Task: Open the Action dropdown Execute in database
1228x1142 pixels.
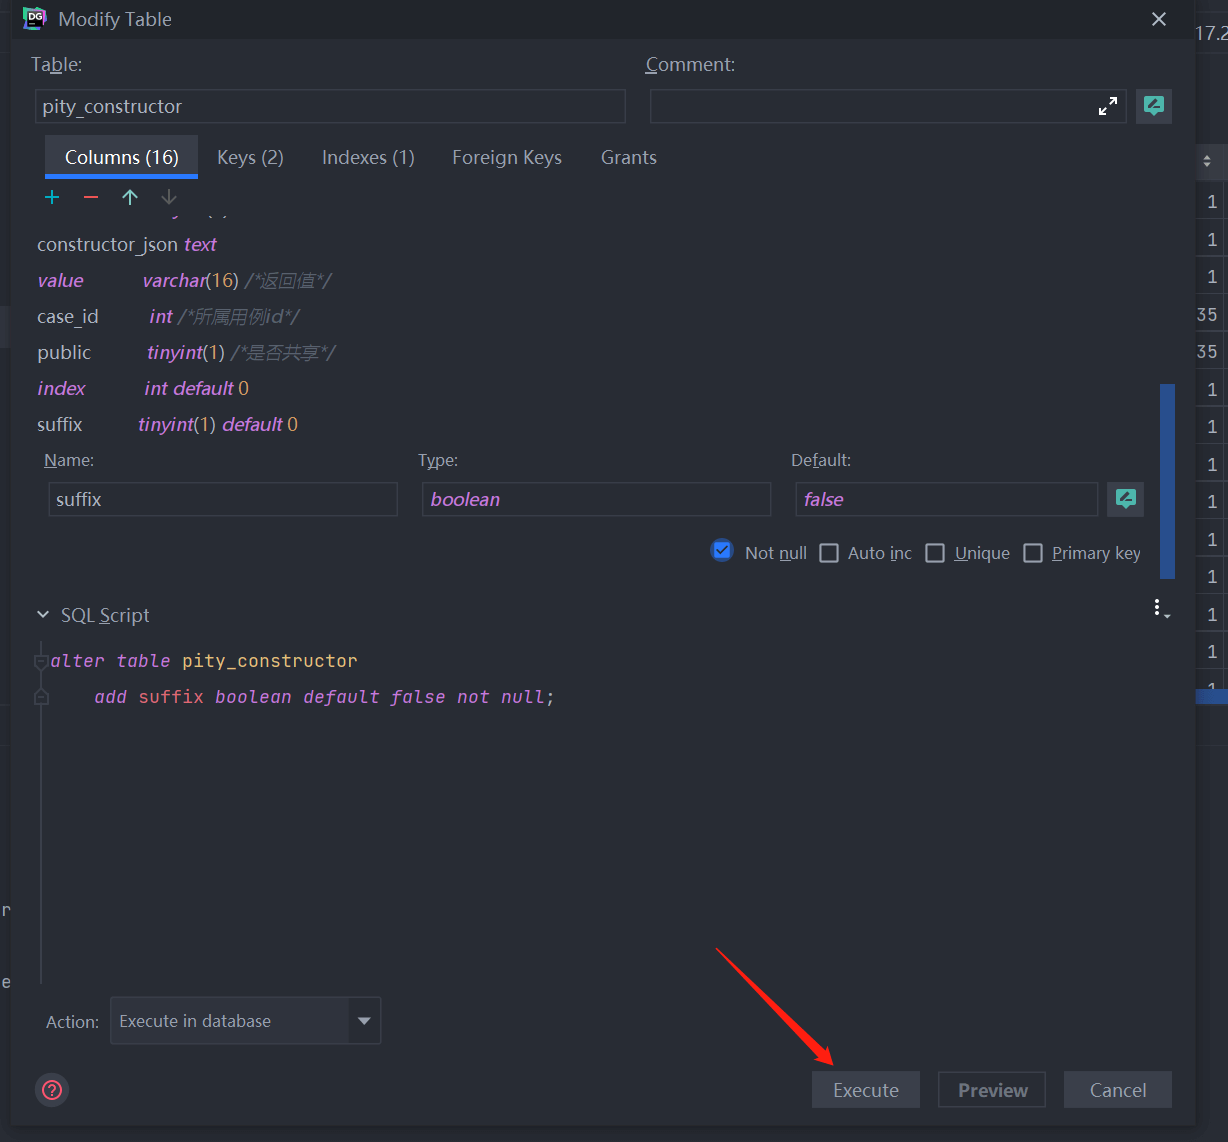Action: click(245, 1021)
